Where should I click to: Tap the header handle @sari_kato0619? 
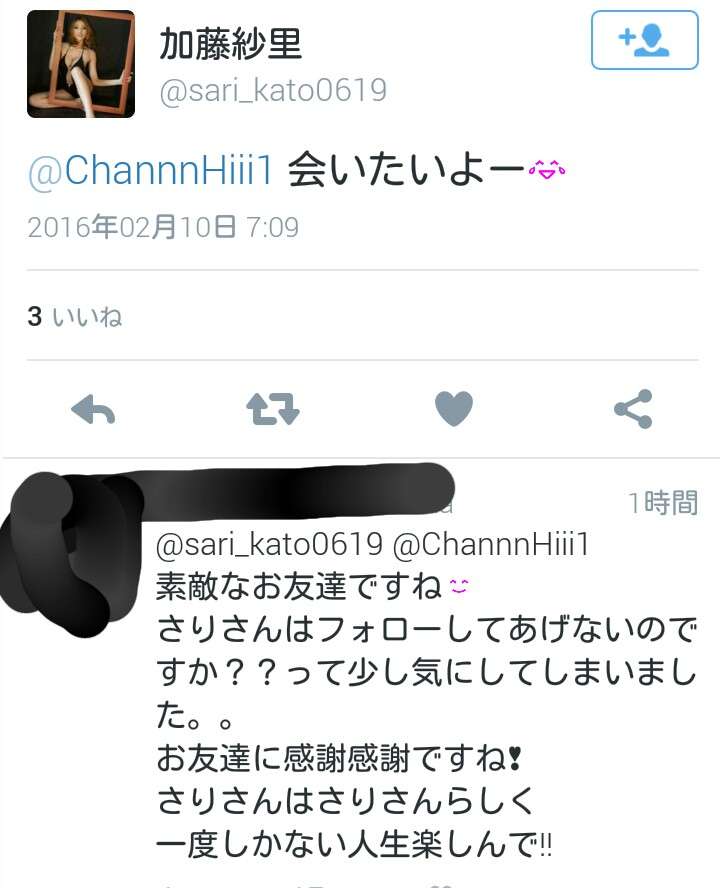[x=273, y=91]
